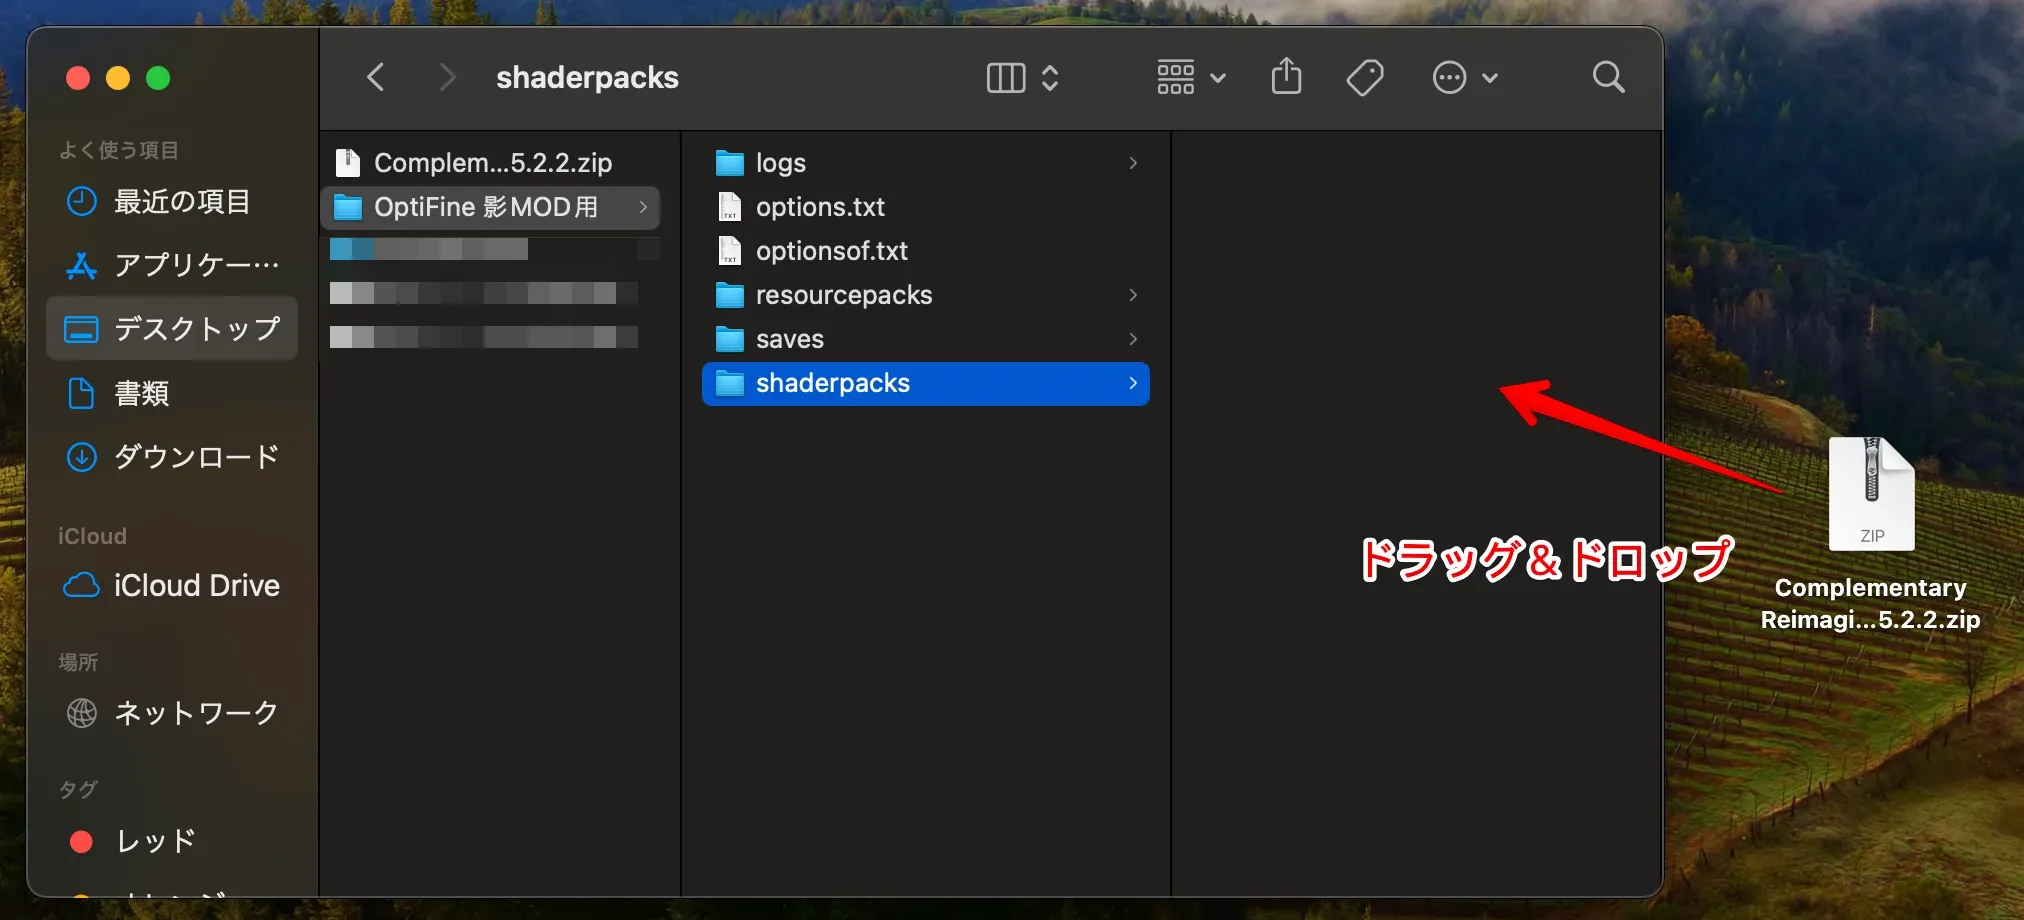2024x920 pixels.
Task: Click the optionsof.txt file icon
Action: (x=730, y=251)
